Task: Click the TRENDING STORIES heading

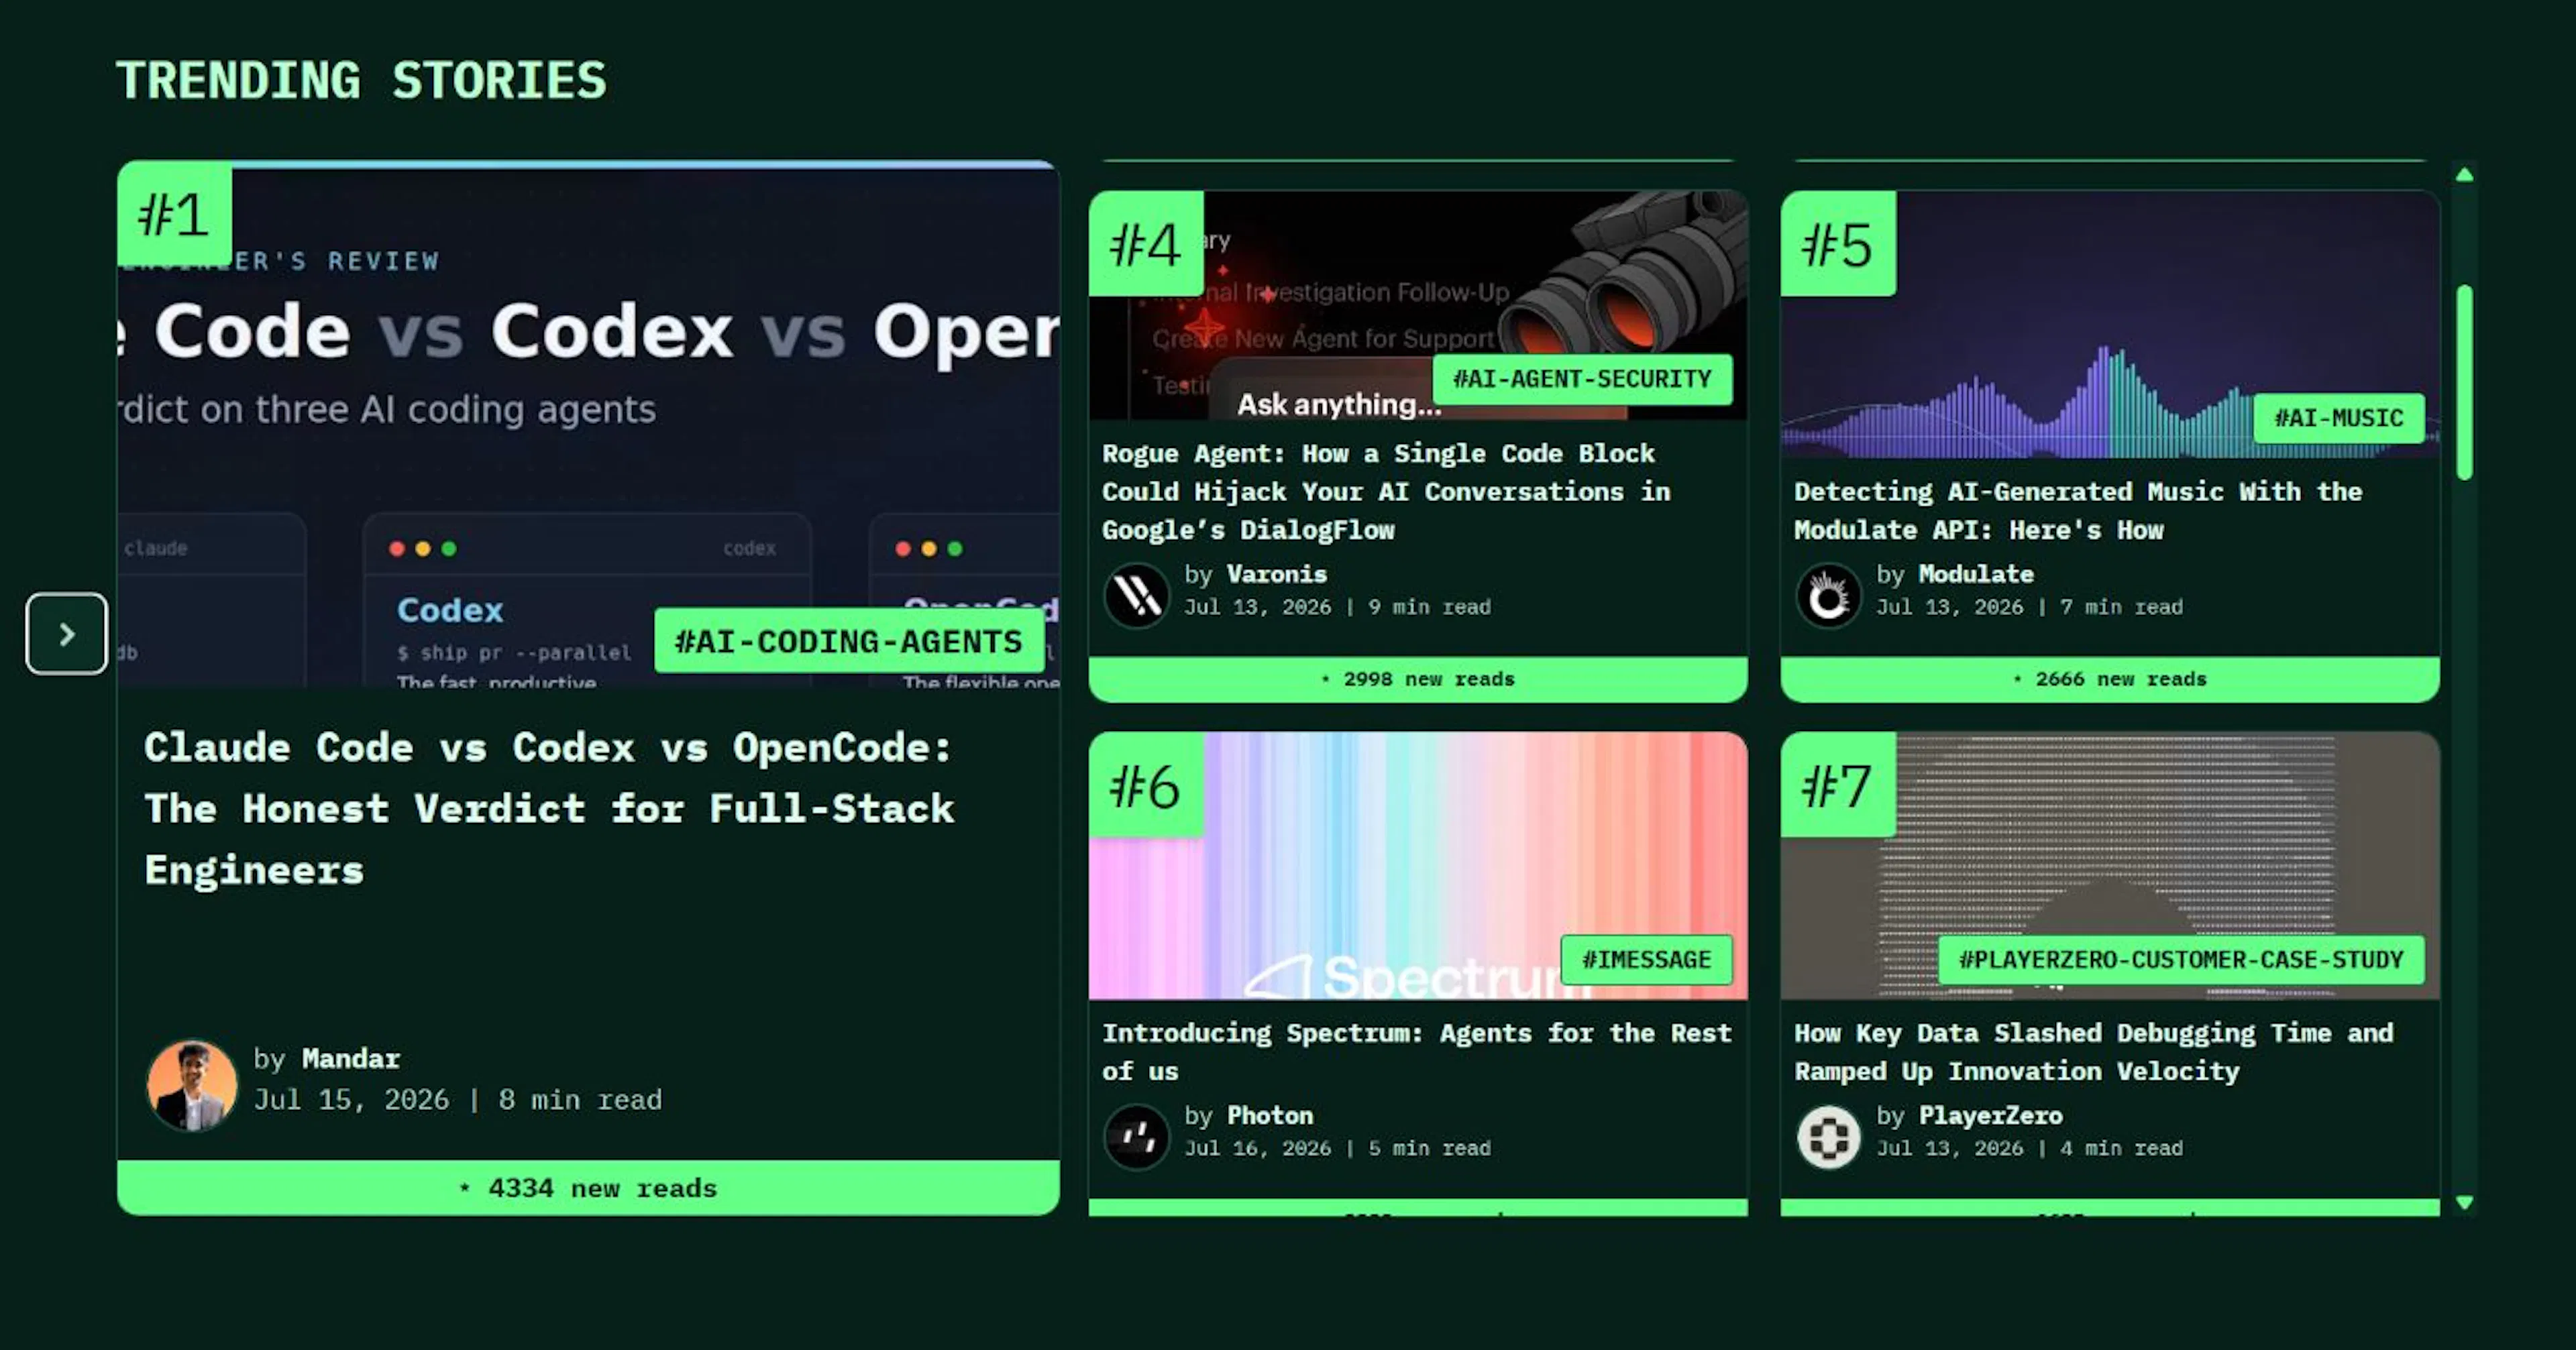Action: pyautogui.click(x=362, y=81)
